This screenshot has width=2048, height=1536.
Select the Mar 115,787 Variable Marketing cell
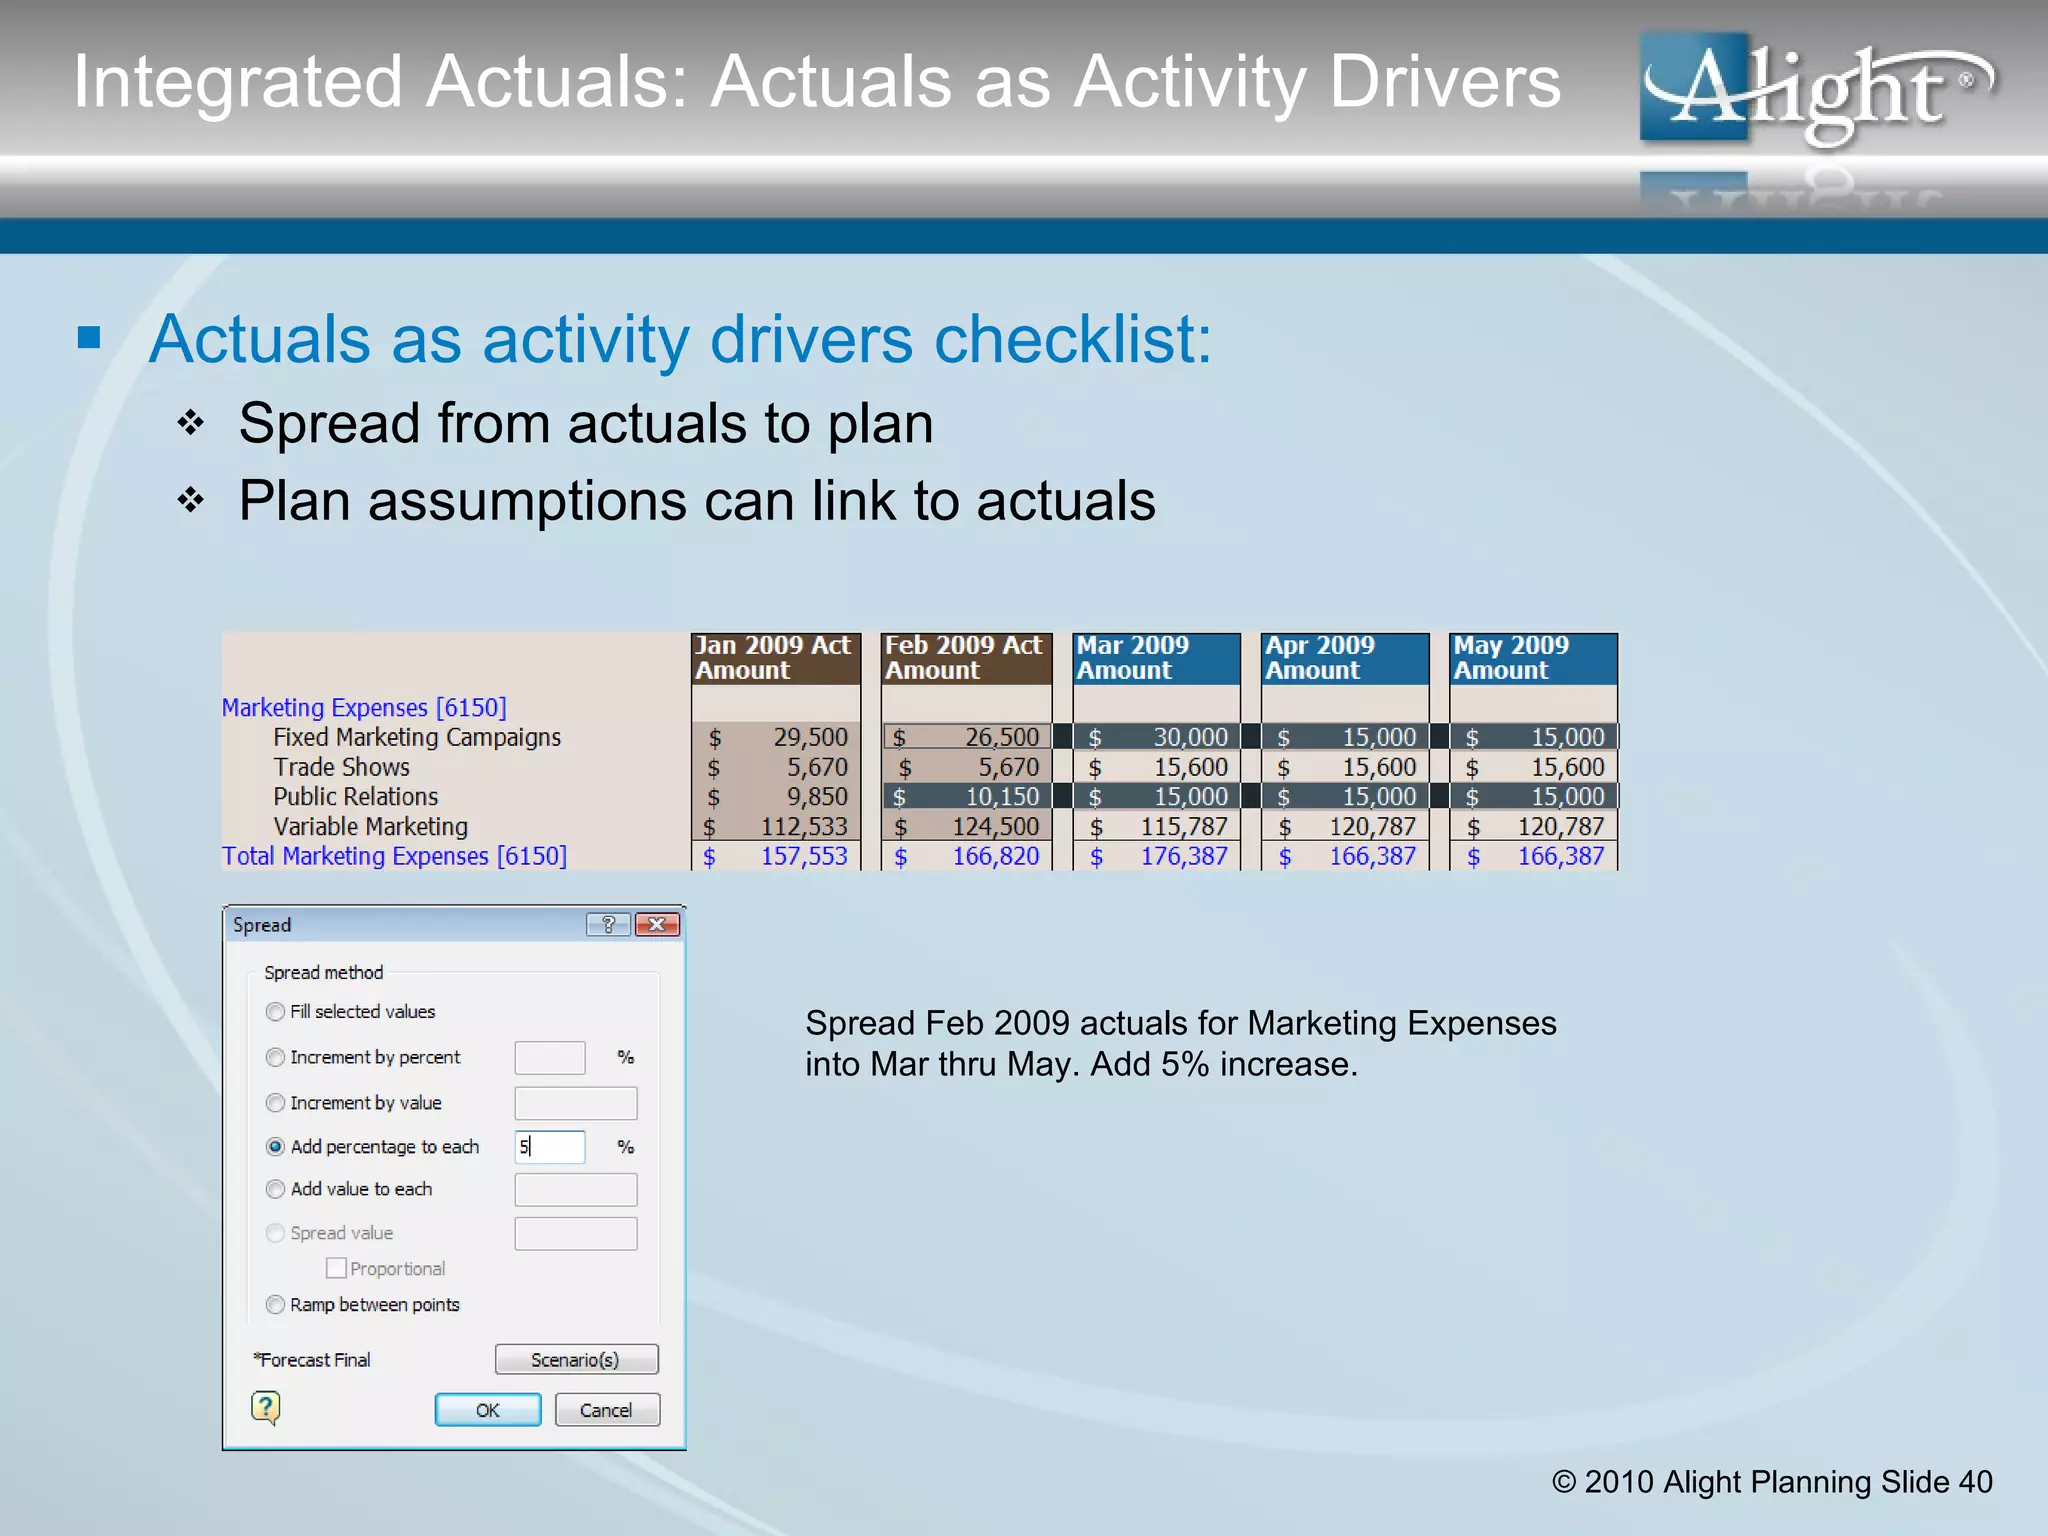coord(1156,826)
